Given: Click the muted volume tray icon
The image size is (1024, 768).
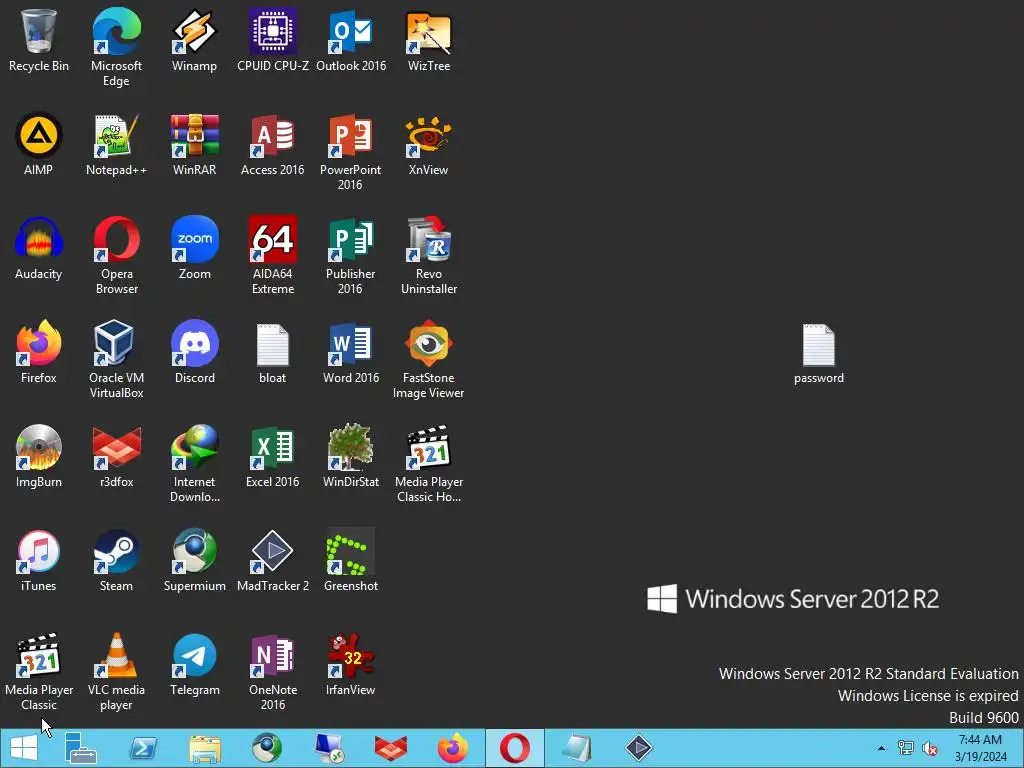Looking at the screenshot, I should click(929, 748).
